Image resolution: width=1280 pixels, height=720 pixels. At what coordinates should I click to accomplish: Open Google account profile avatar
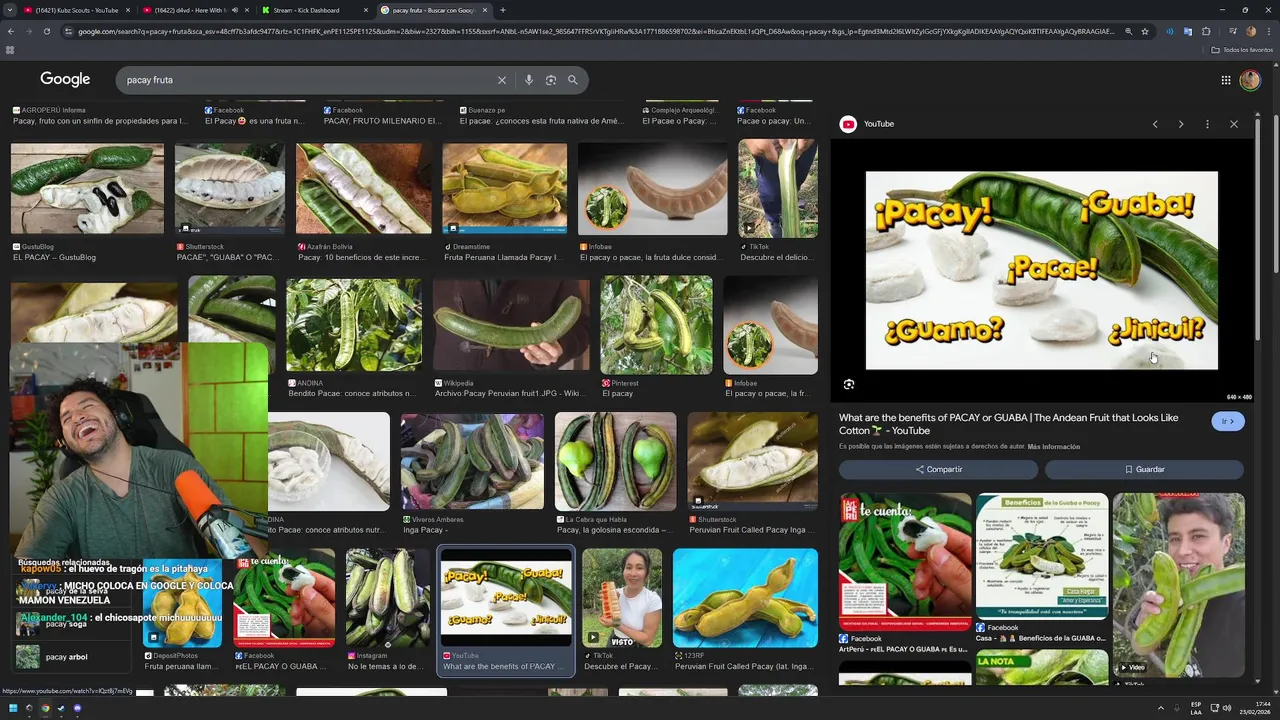click(1250, 80)
